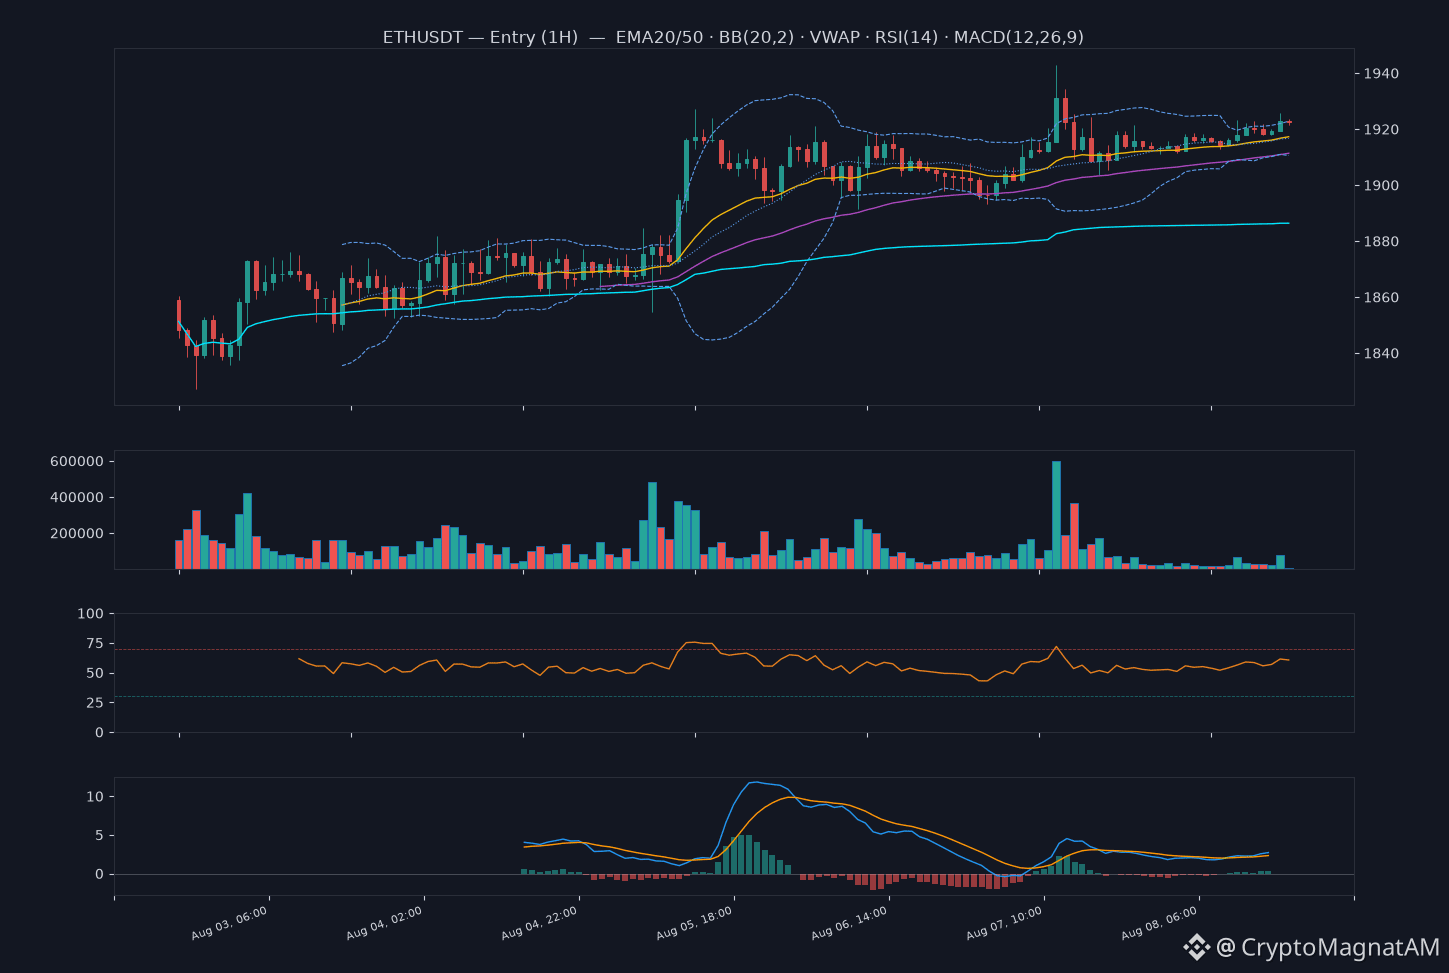The image size is (1449, 973).
Task: Click the 10 label on MACD axis
Action: (95, 797)
